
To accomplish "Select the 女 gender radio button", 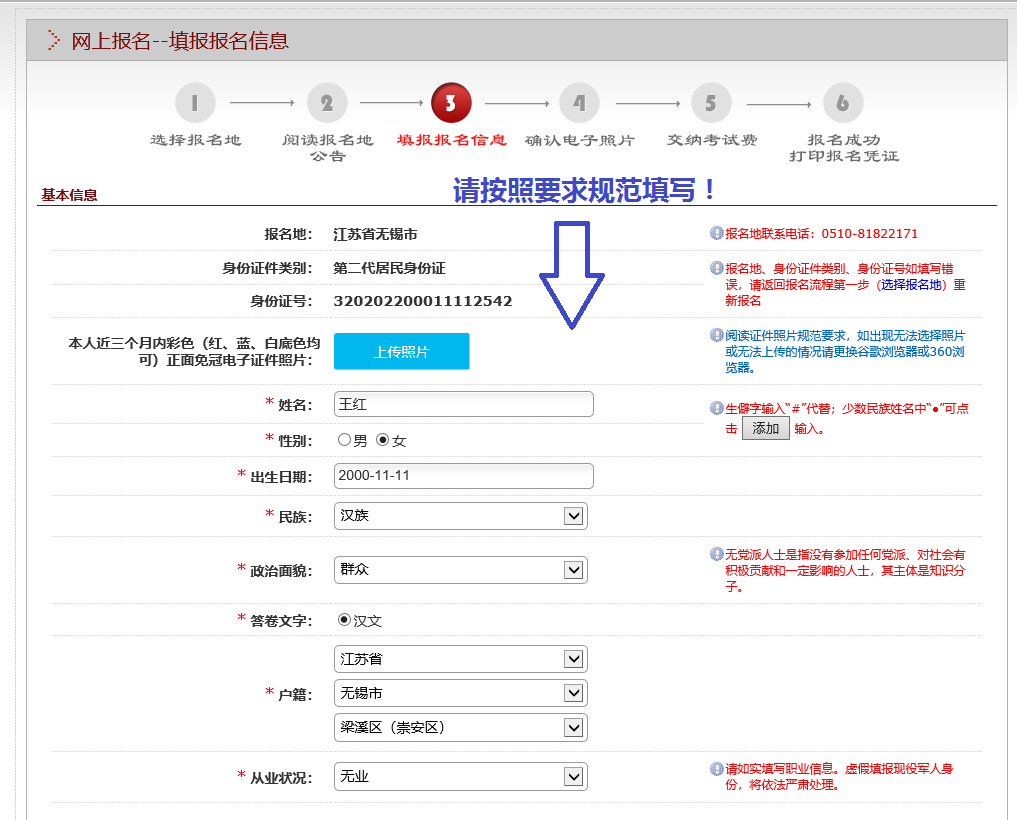I will pyautogui.click(x=382, y=440).
